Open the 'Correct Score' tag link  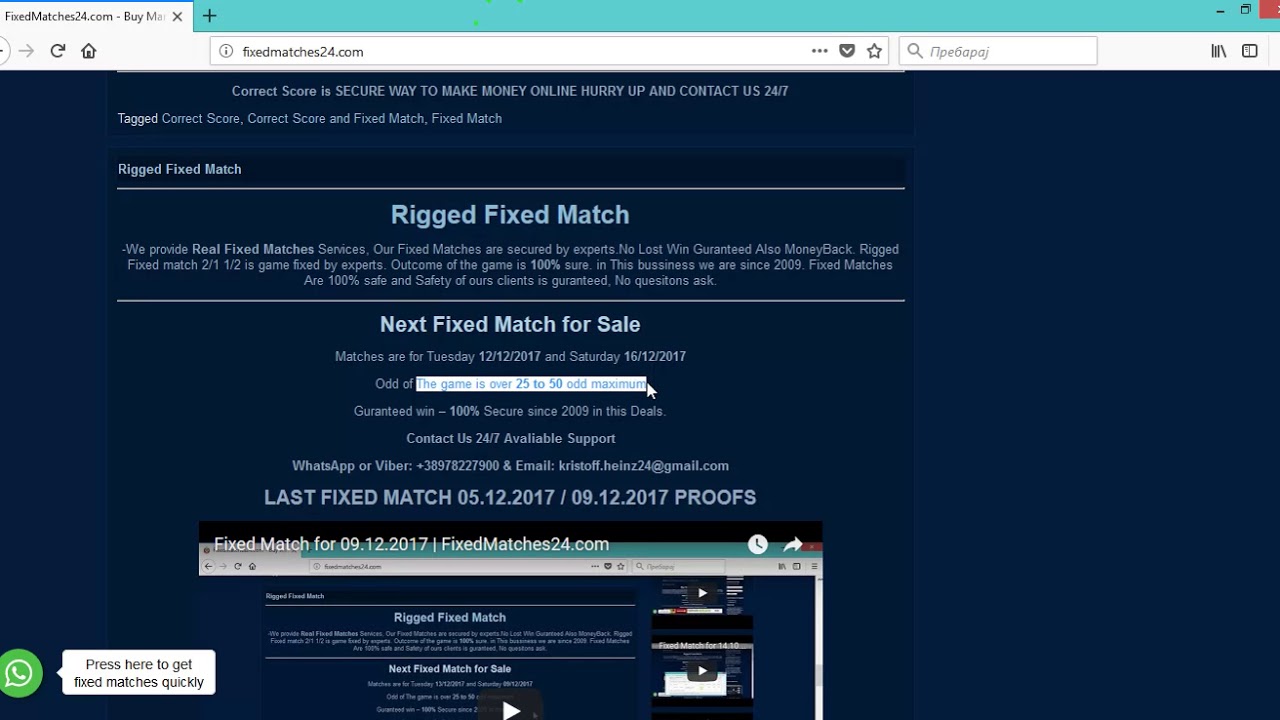pos(201,118)
